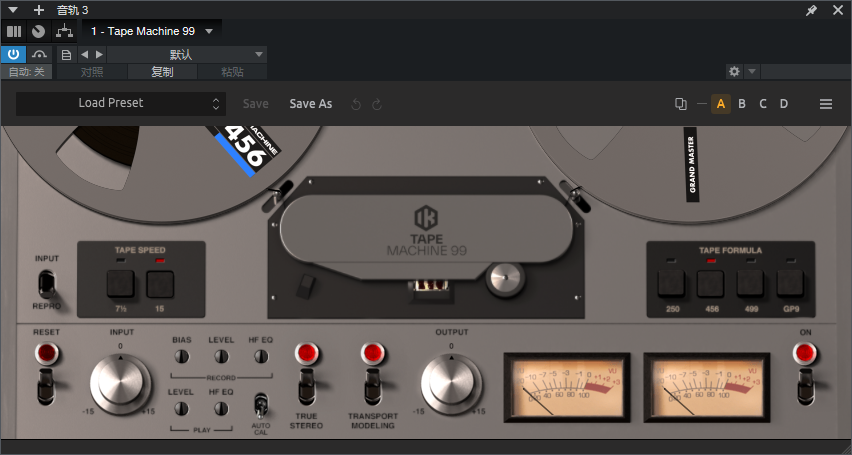Click the IK logo on head cover

click(426, 219)
